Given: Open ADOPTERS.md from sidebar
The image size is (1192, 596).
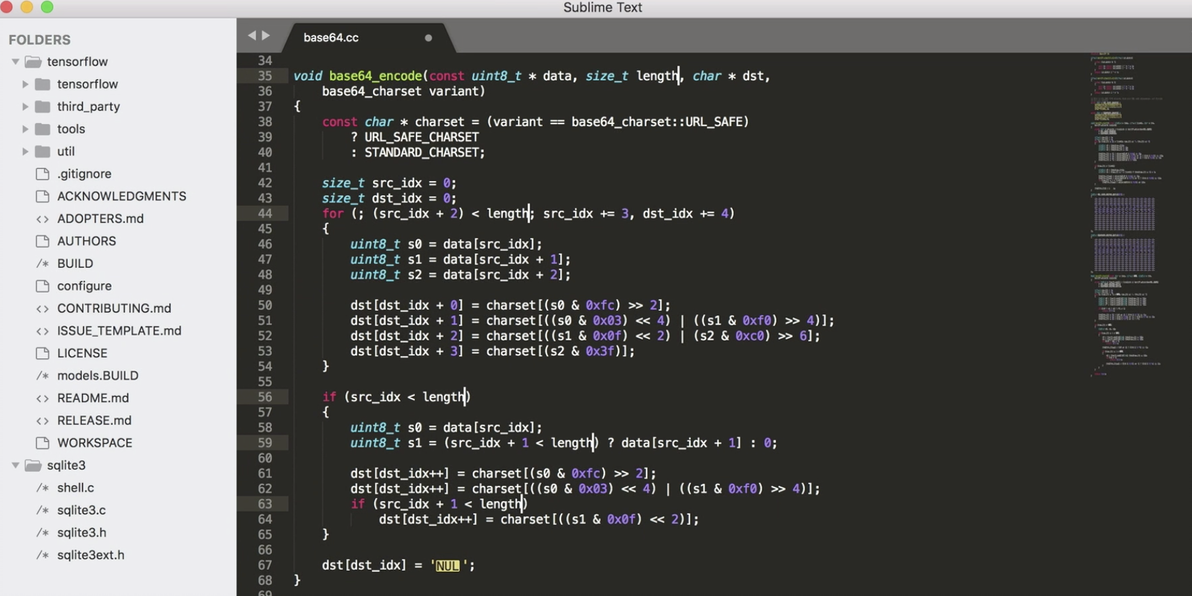Looking at the screenshot, I should [x=100, y=219].
